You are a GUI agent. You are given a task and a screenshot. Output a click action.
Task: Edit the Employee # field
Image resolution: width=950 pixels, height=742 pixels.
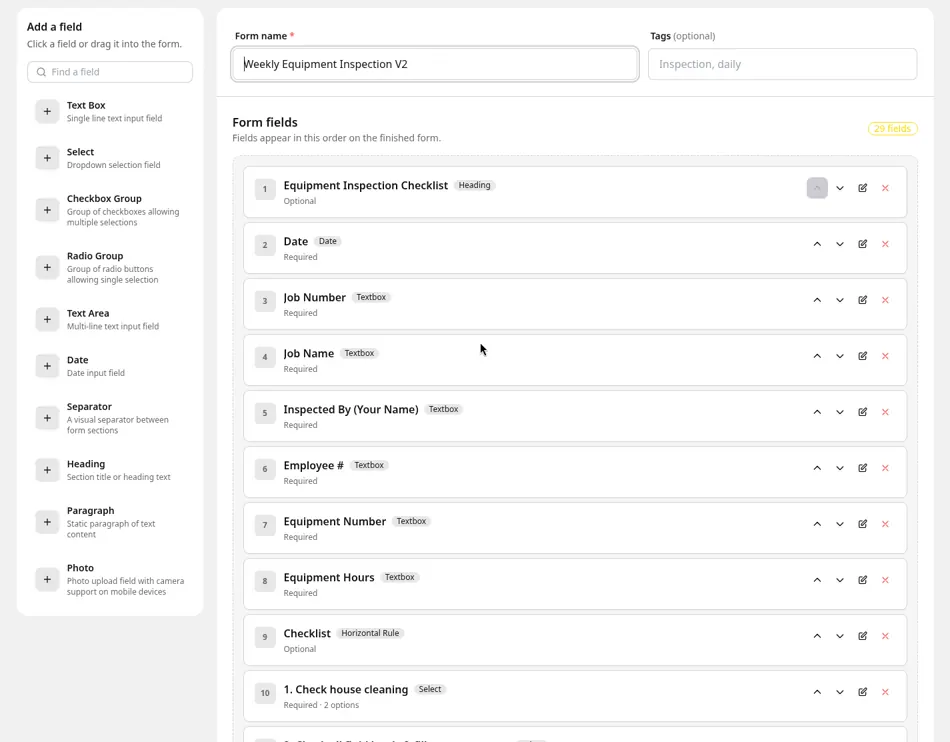pos(862,468)
